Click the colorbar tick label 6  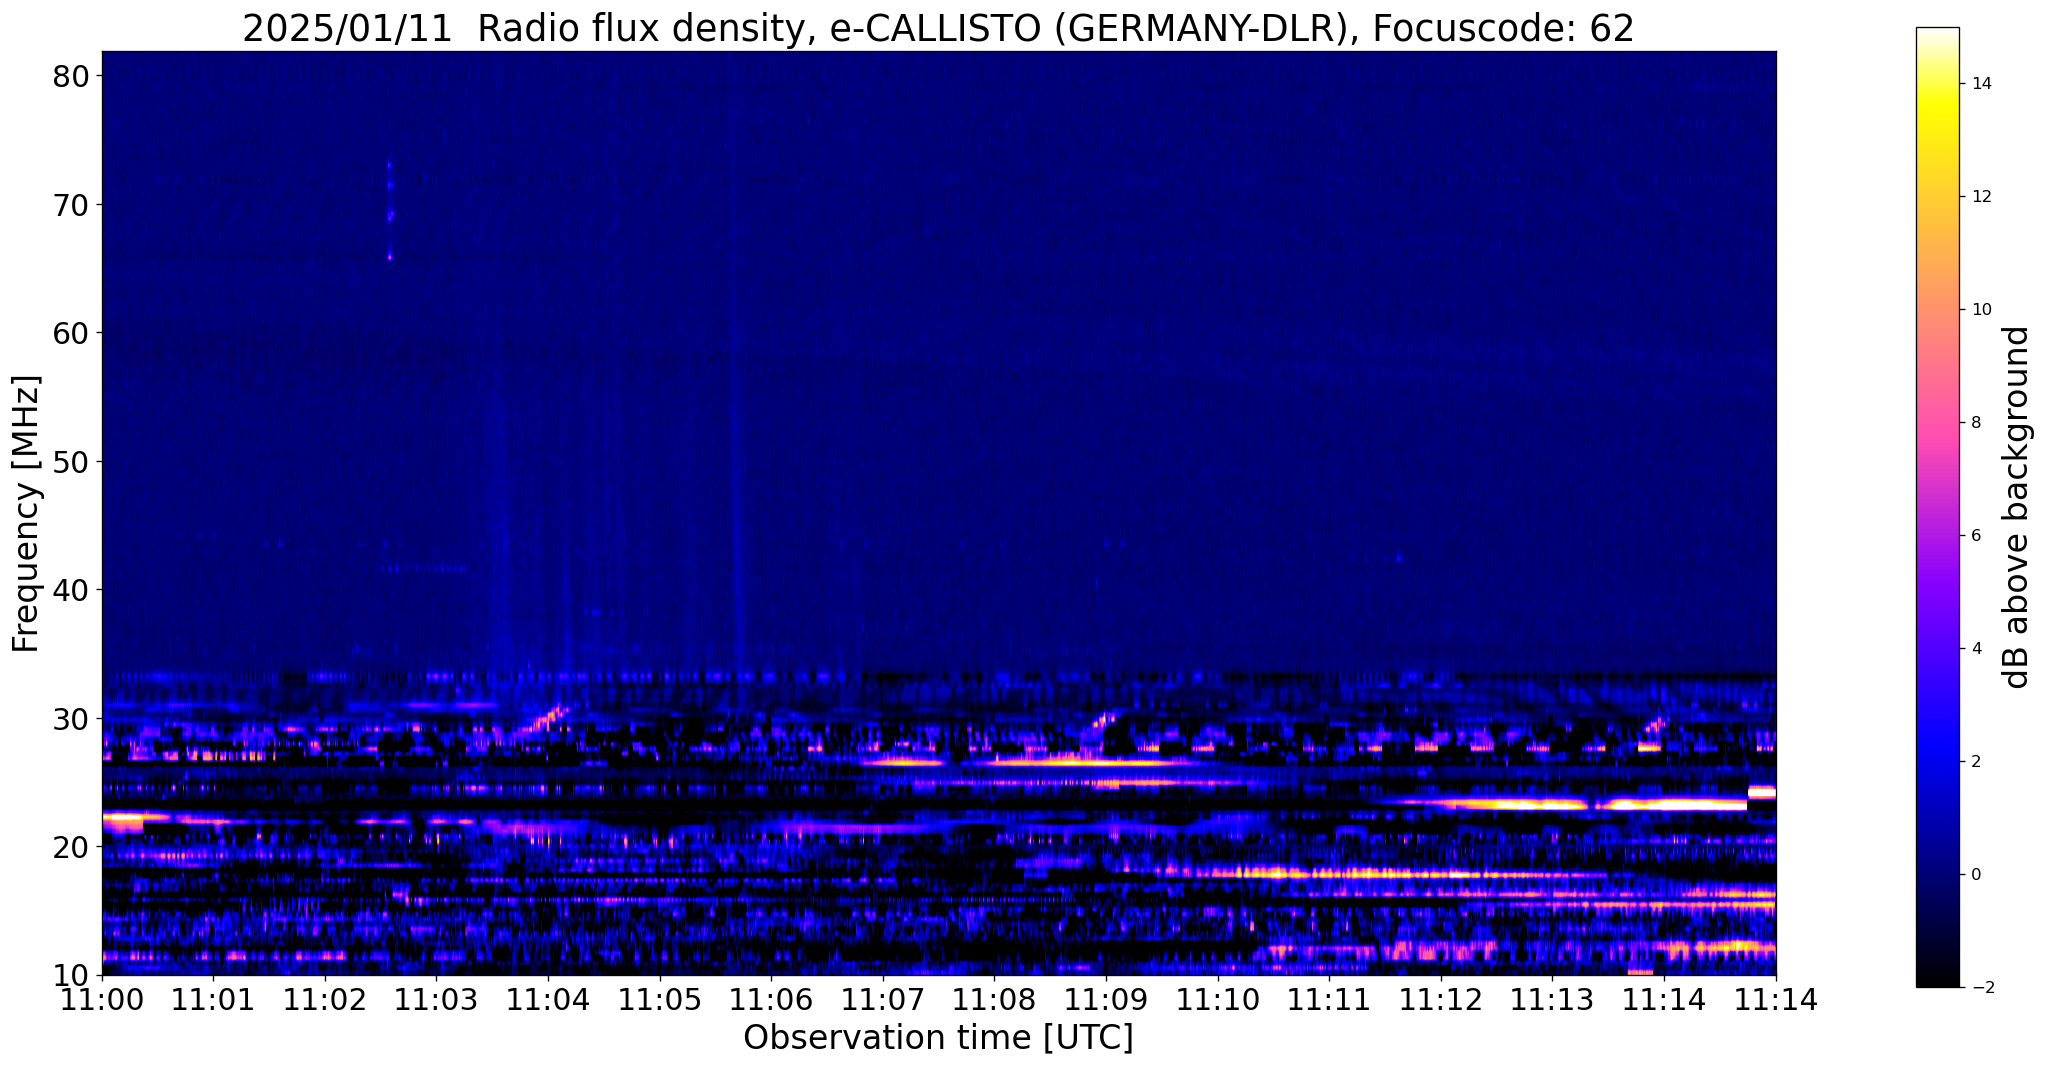[x=1975, y=536]
